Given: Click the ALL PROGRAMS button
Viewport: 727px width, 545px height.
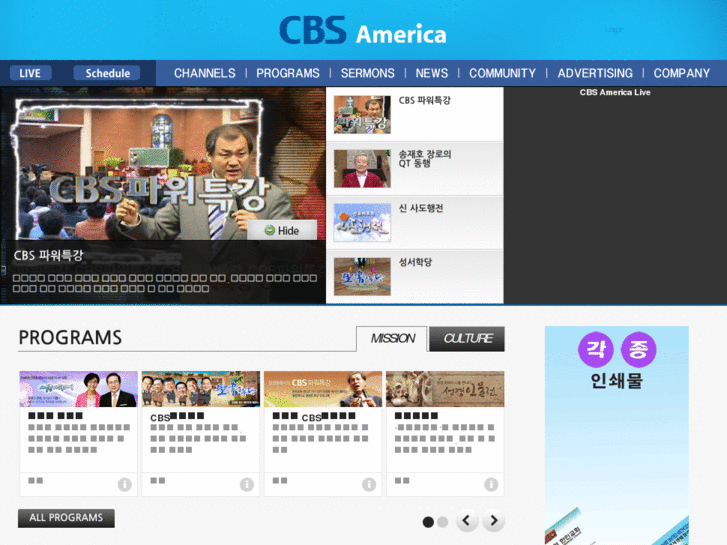Looking at the screenshot, I should click(x=66, y=518).
